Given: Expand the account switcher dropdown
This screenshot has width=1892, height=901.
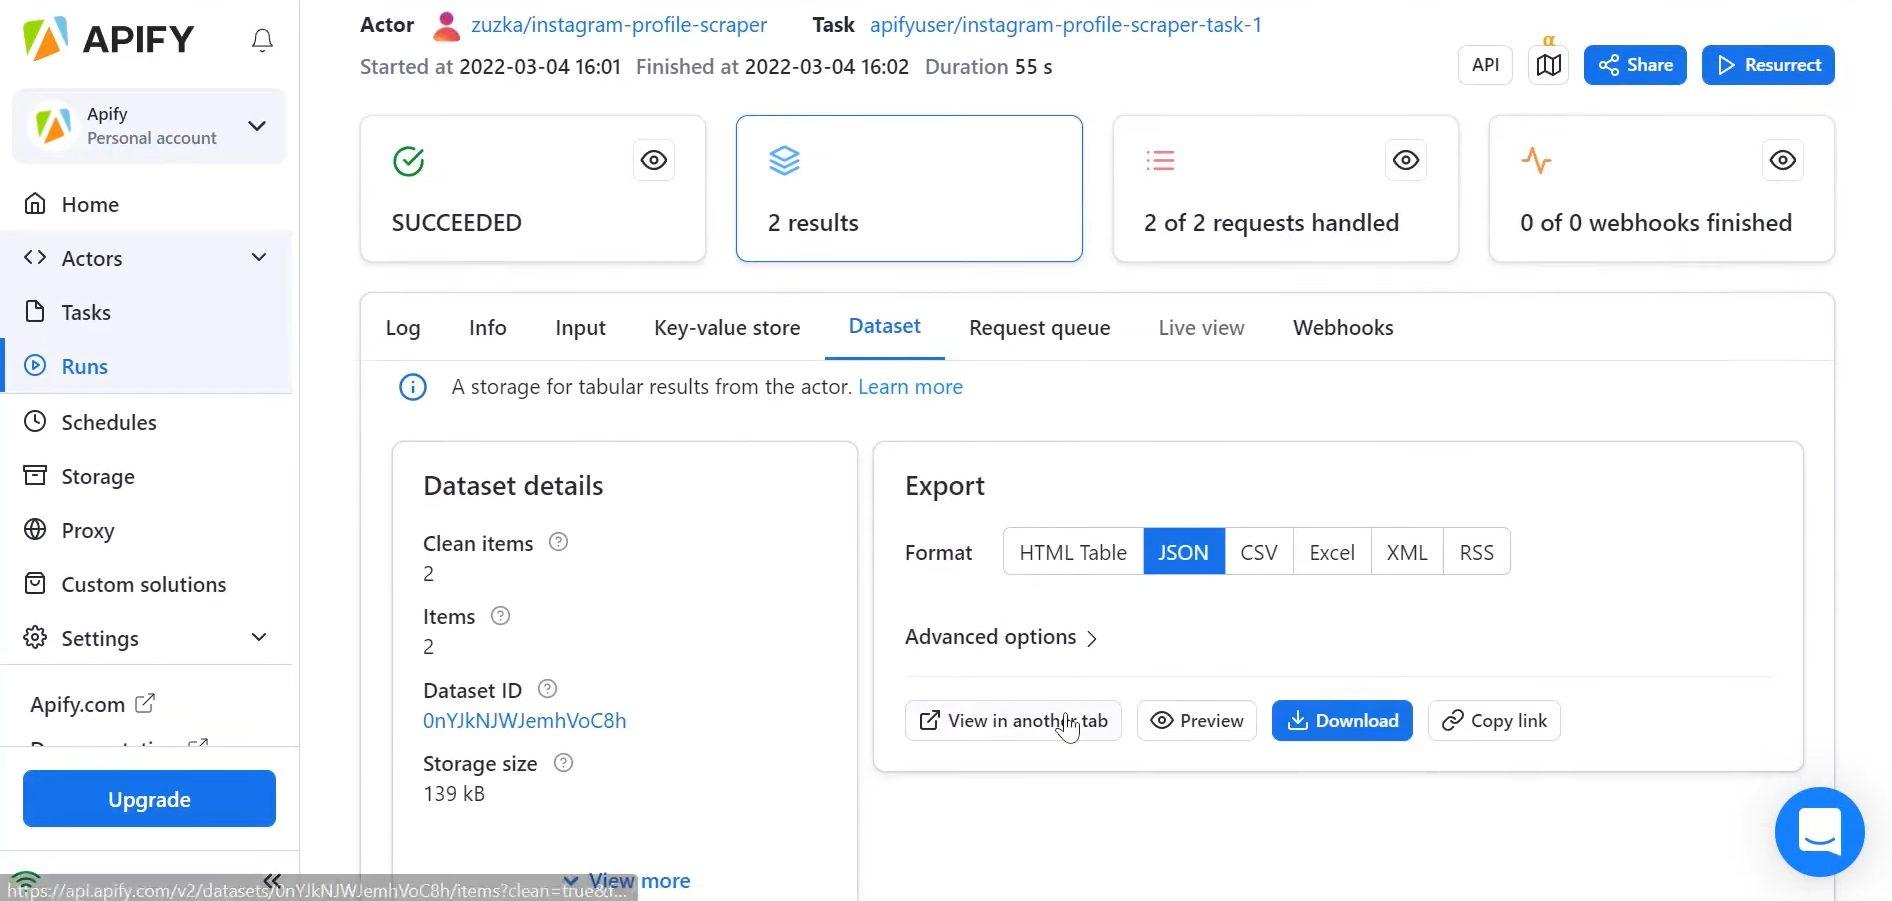Looking at the screenshot, I should [257, 126].
